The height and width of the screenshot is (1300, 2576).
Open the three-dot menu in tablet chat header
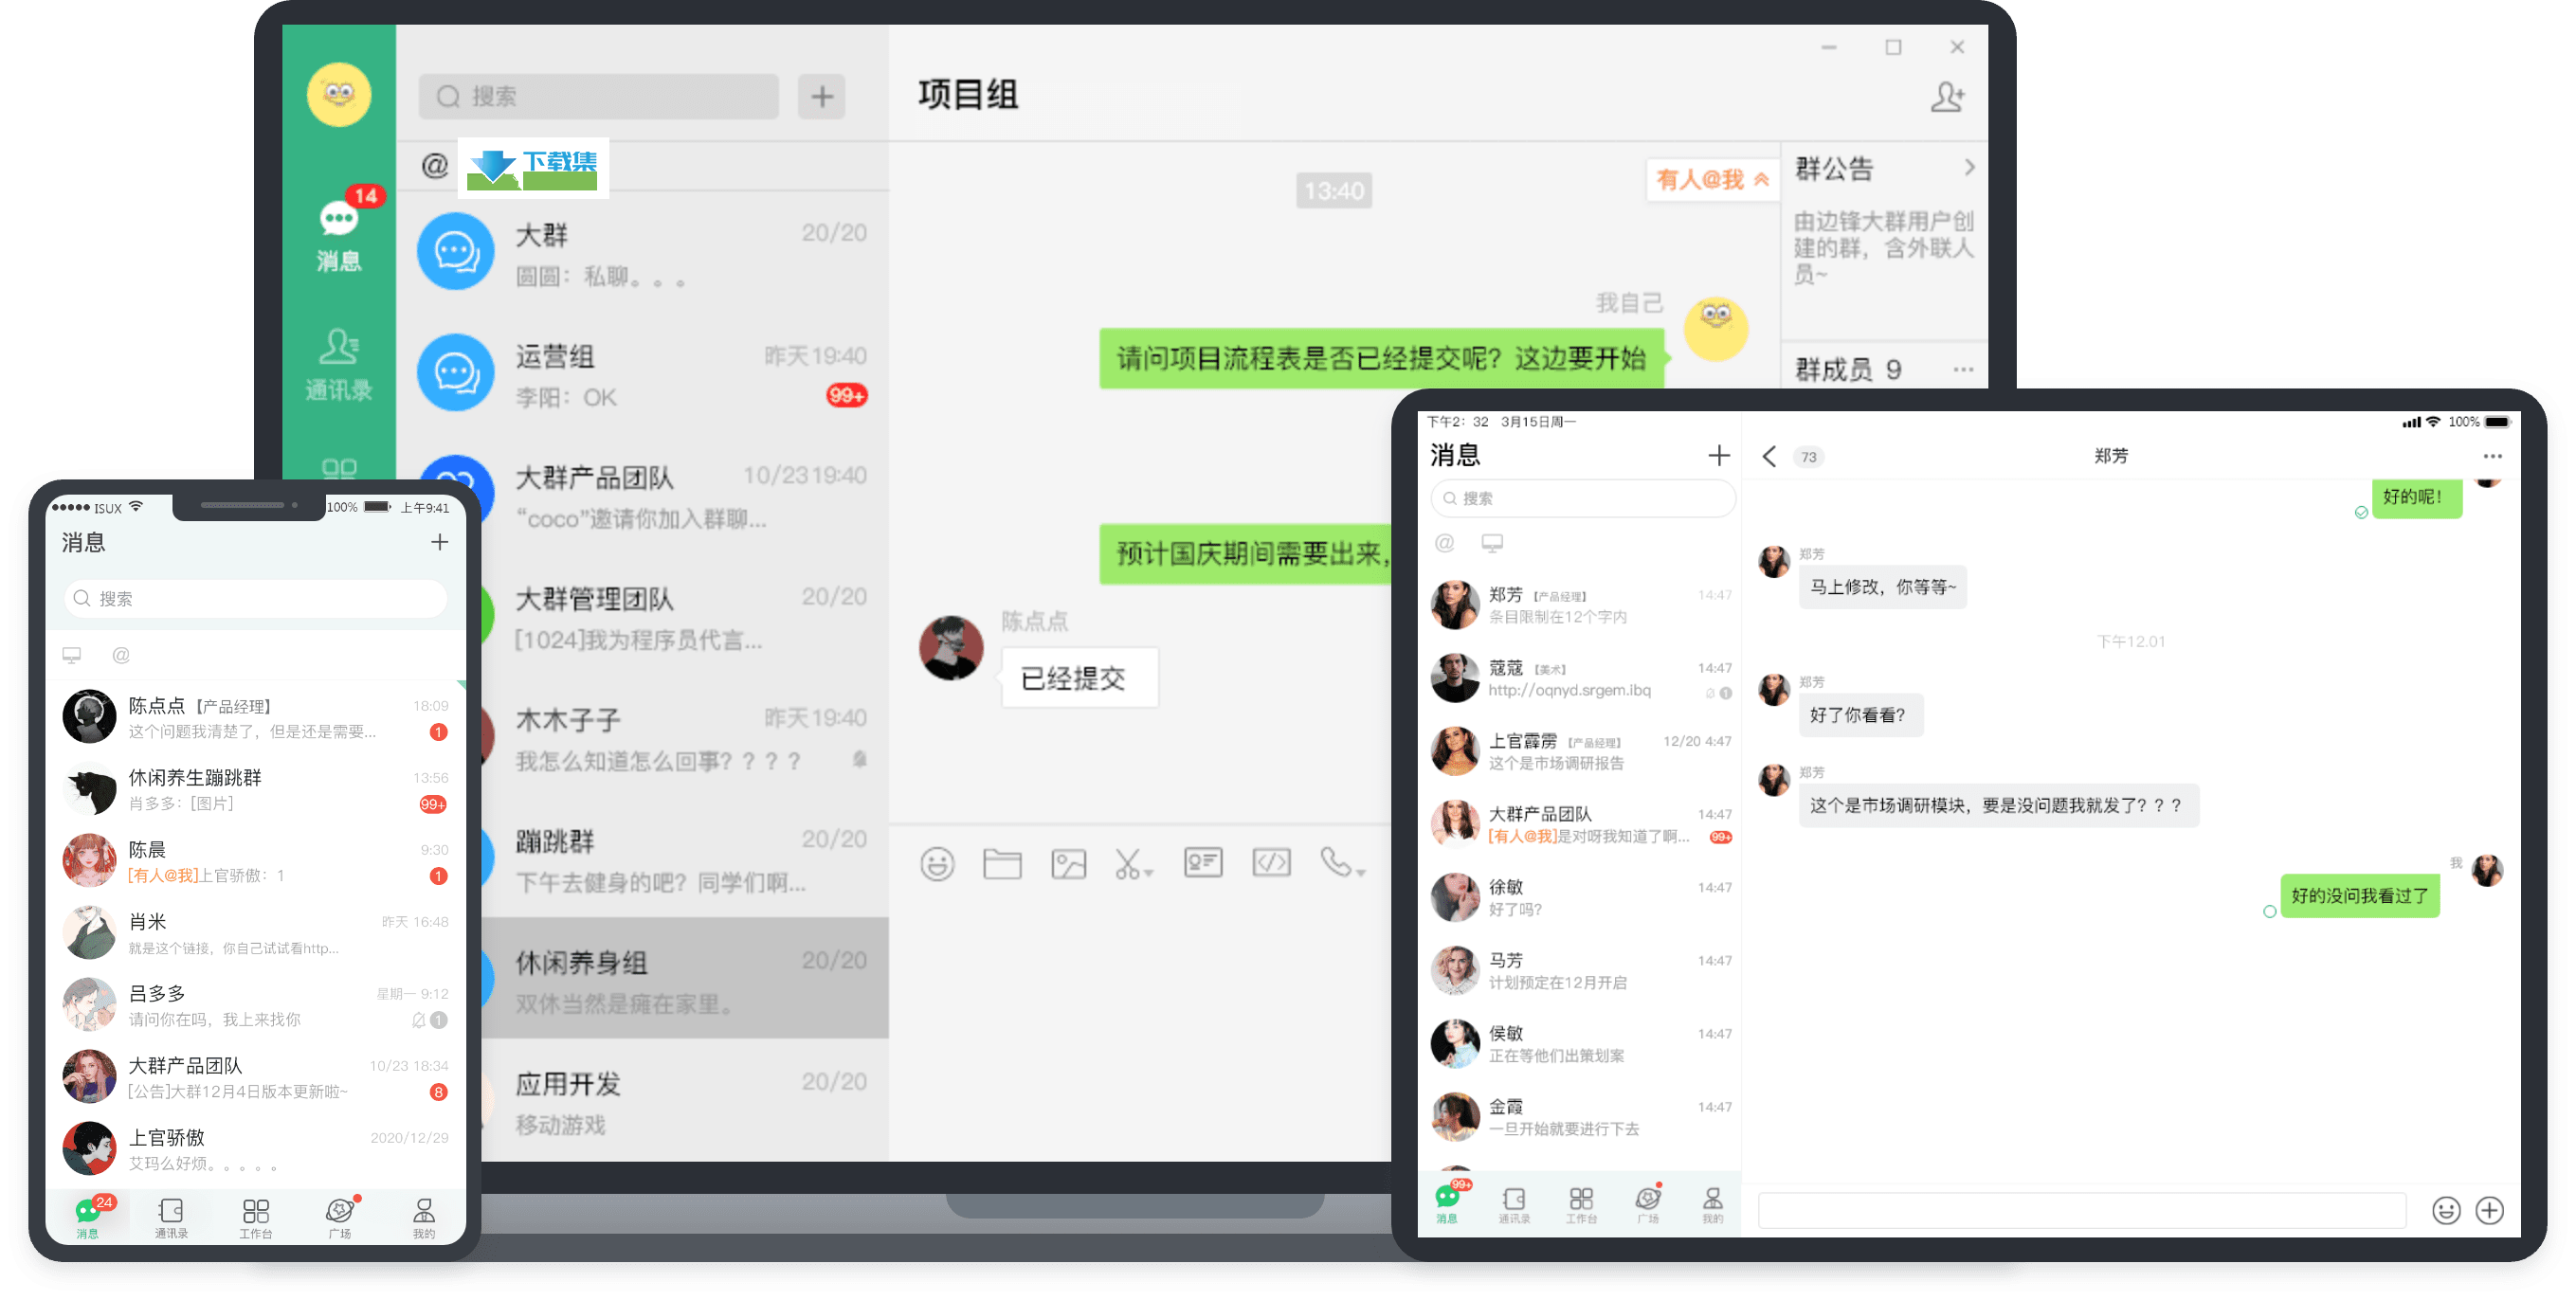[x=2492, y=457]
